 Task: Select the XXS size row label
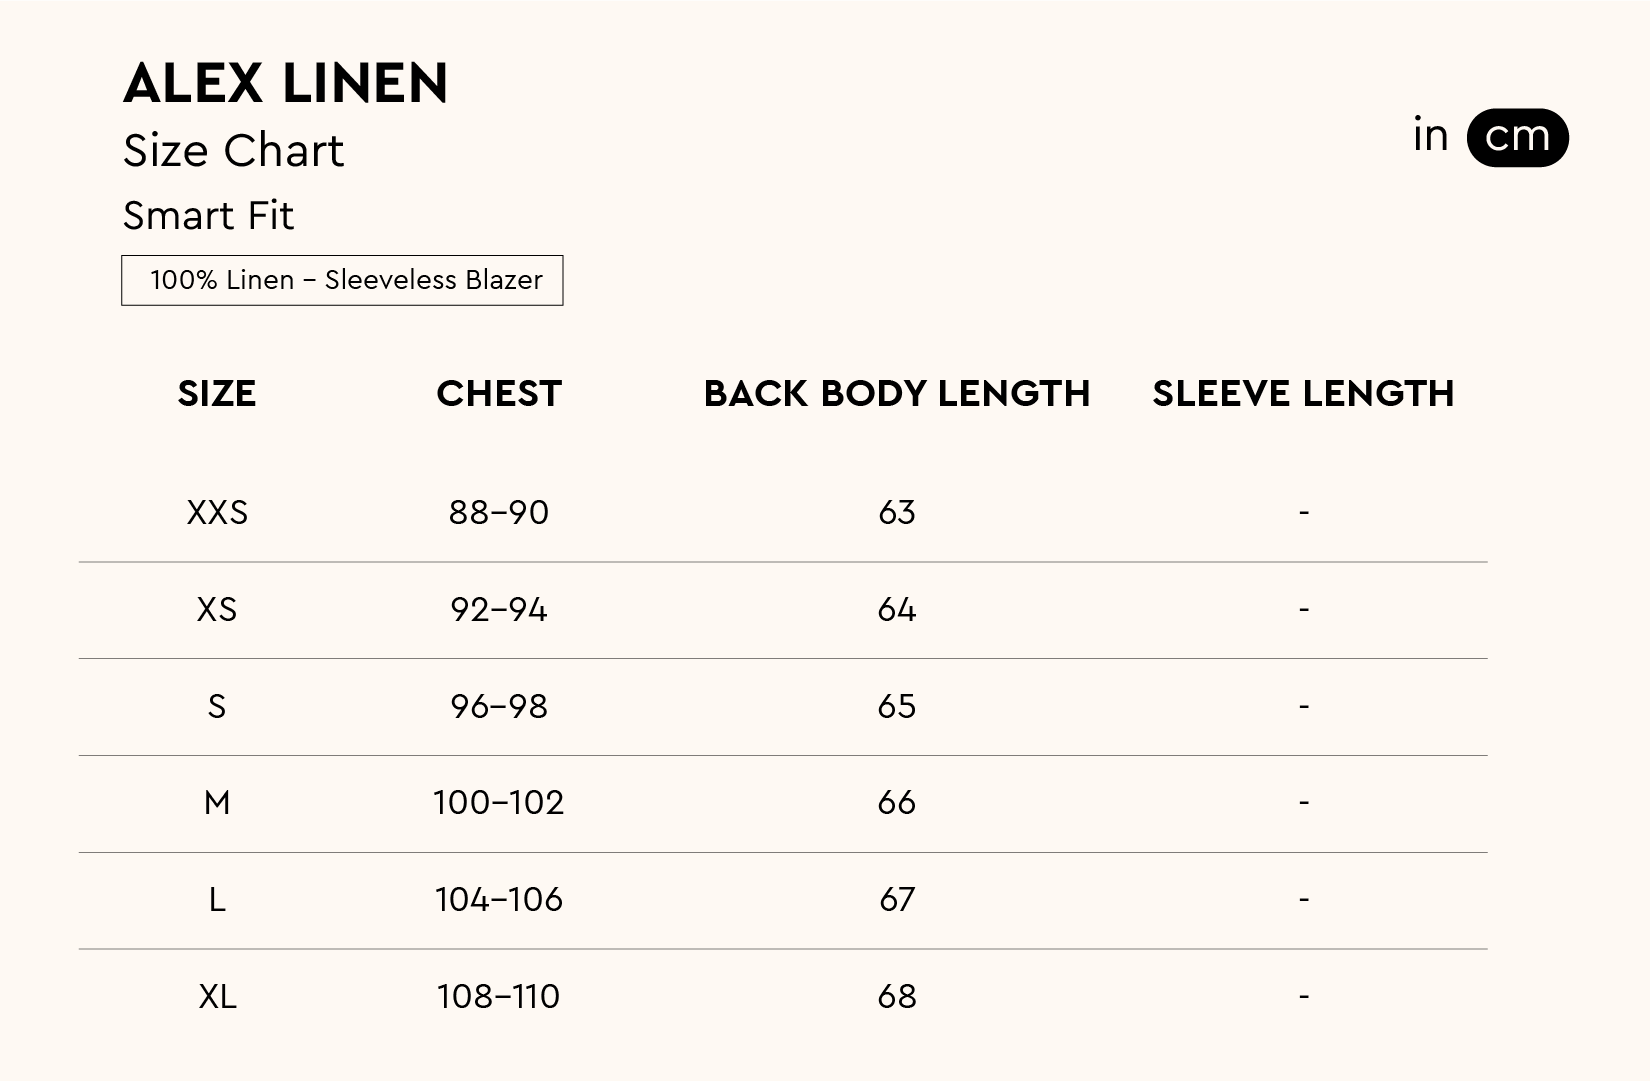[x=217, y=513]
